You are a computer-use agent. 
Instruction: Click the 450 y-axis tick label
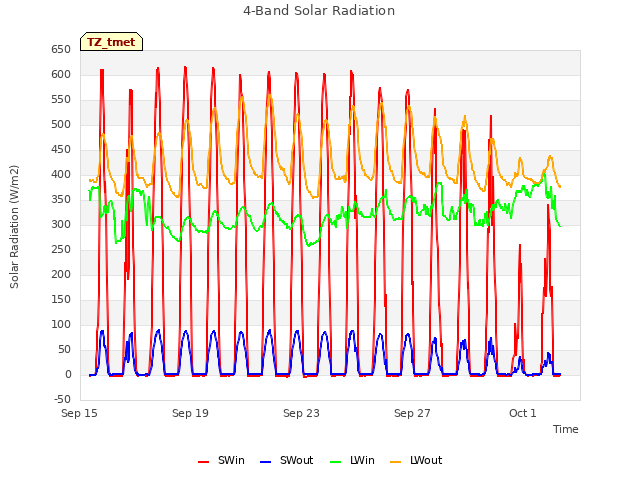(61, 150)
